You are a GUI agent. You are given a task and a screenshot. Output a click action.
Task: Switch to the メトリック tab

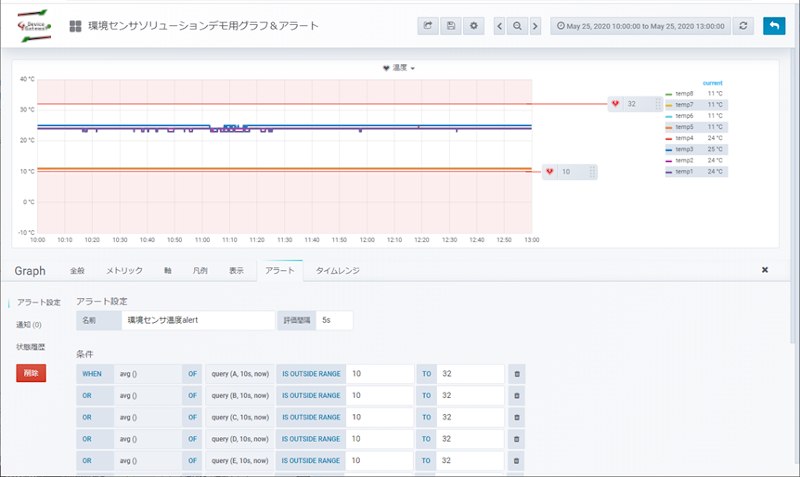pyautogui.click(x=124, y=271)
